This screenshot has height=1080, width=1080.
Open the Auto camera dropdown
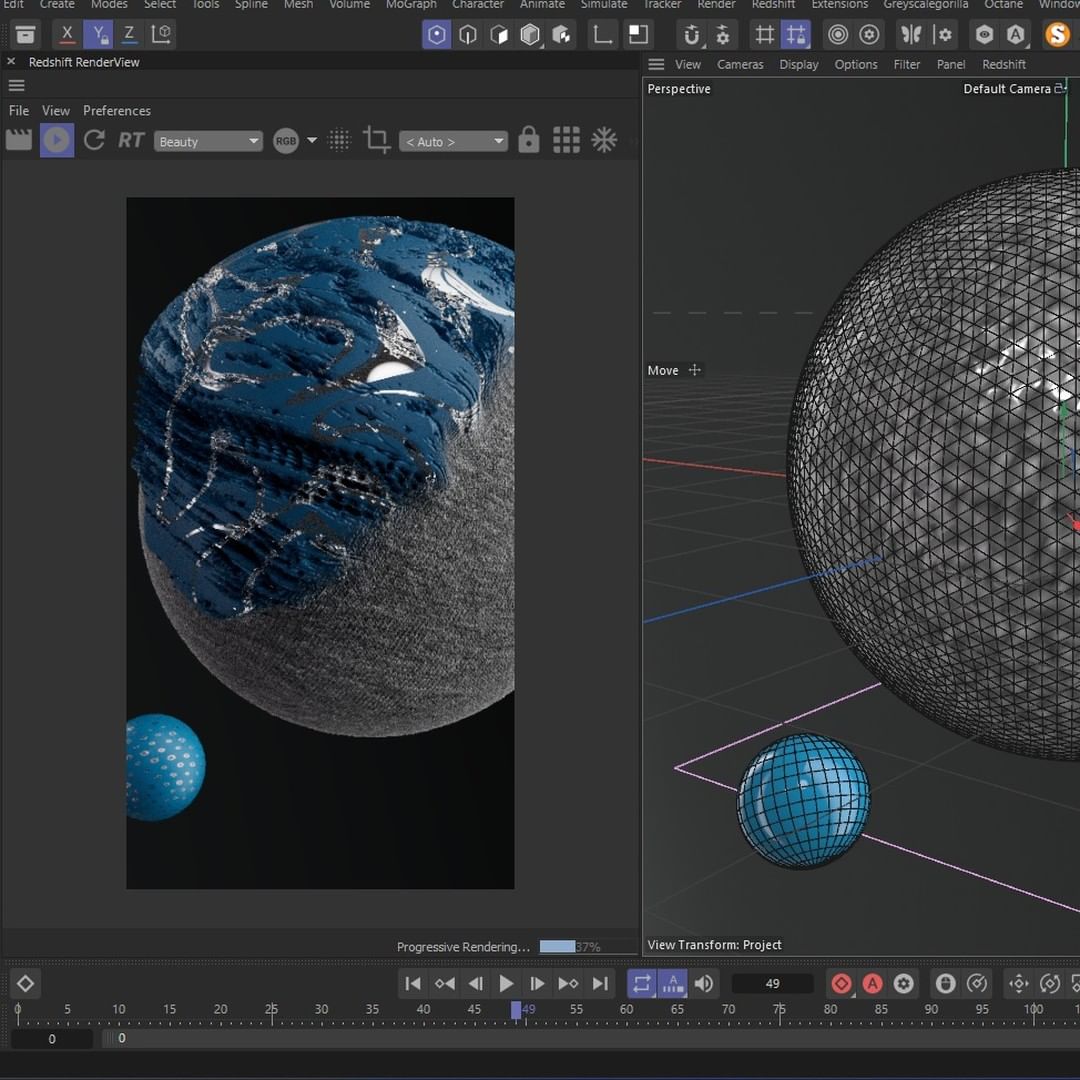point(453,141)
